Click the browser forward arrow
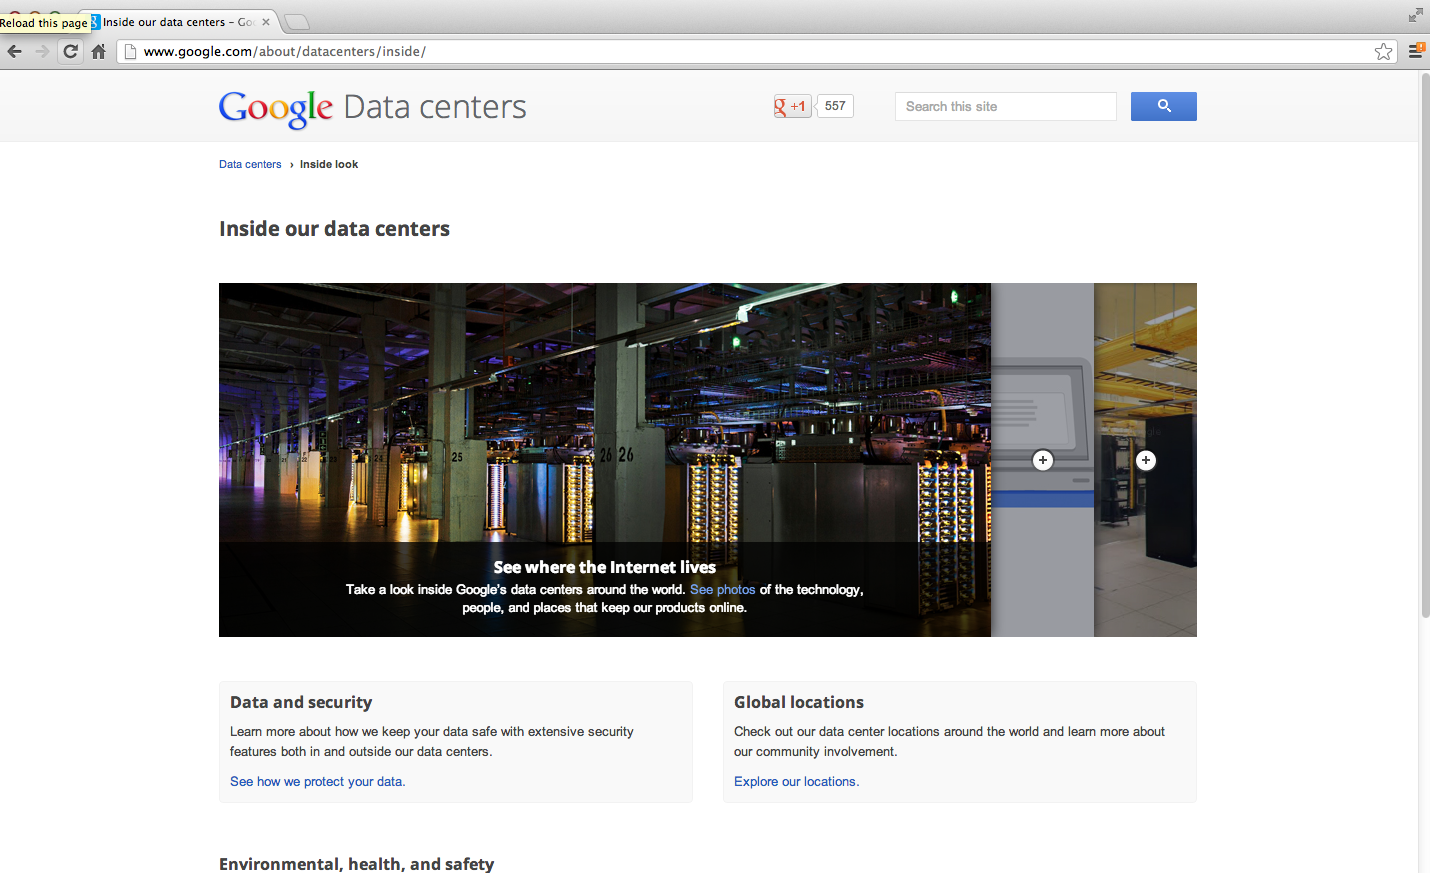 point(42,52)
